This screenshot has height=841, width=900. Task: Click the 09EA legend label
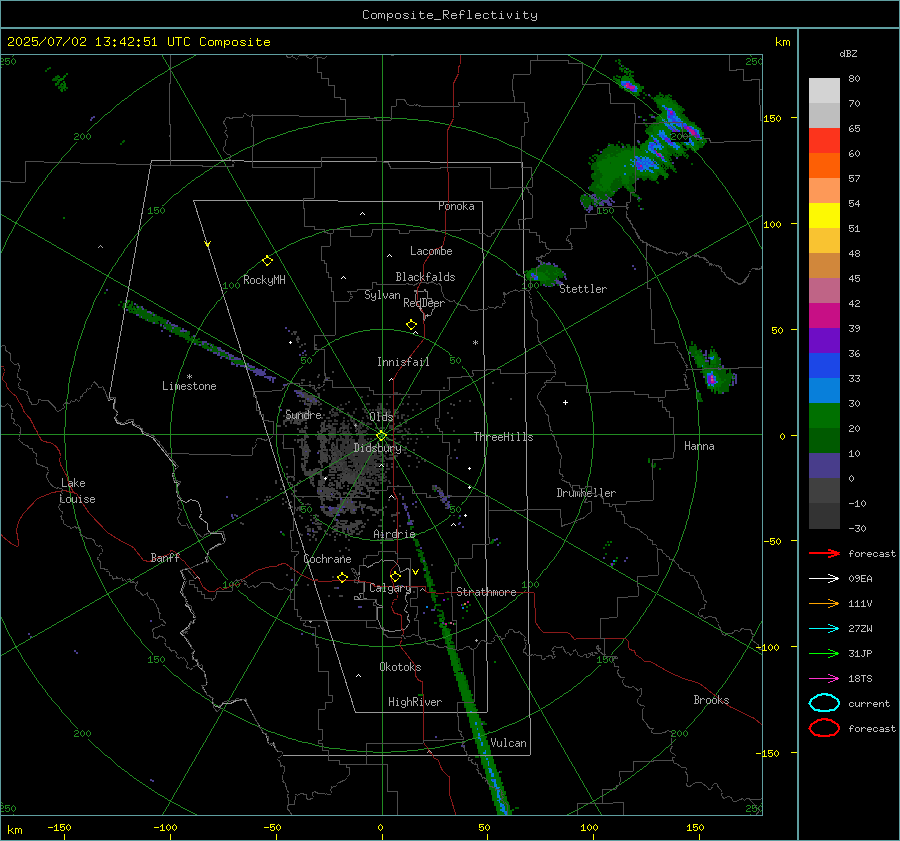click(860, 579)
